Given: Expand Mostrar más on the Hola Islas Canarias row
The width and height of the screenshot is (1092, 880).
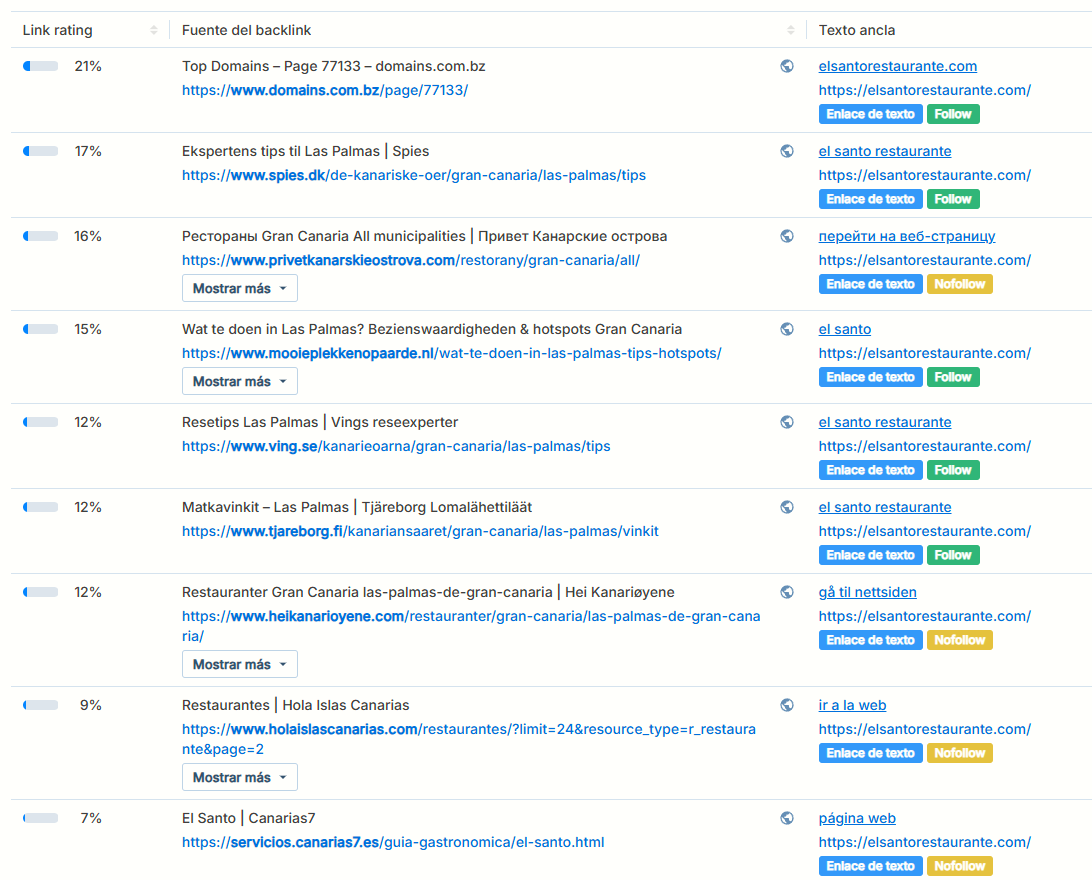Looking at the screenshot, I should [x=239, y=777].
